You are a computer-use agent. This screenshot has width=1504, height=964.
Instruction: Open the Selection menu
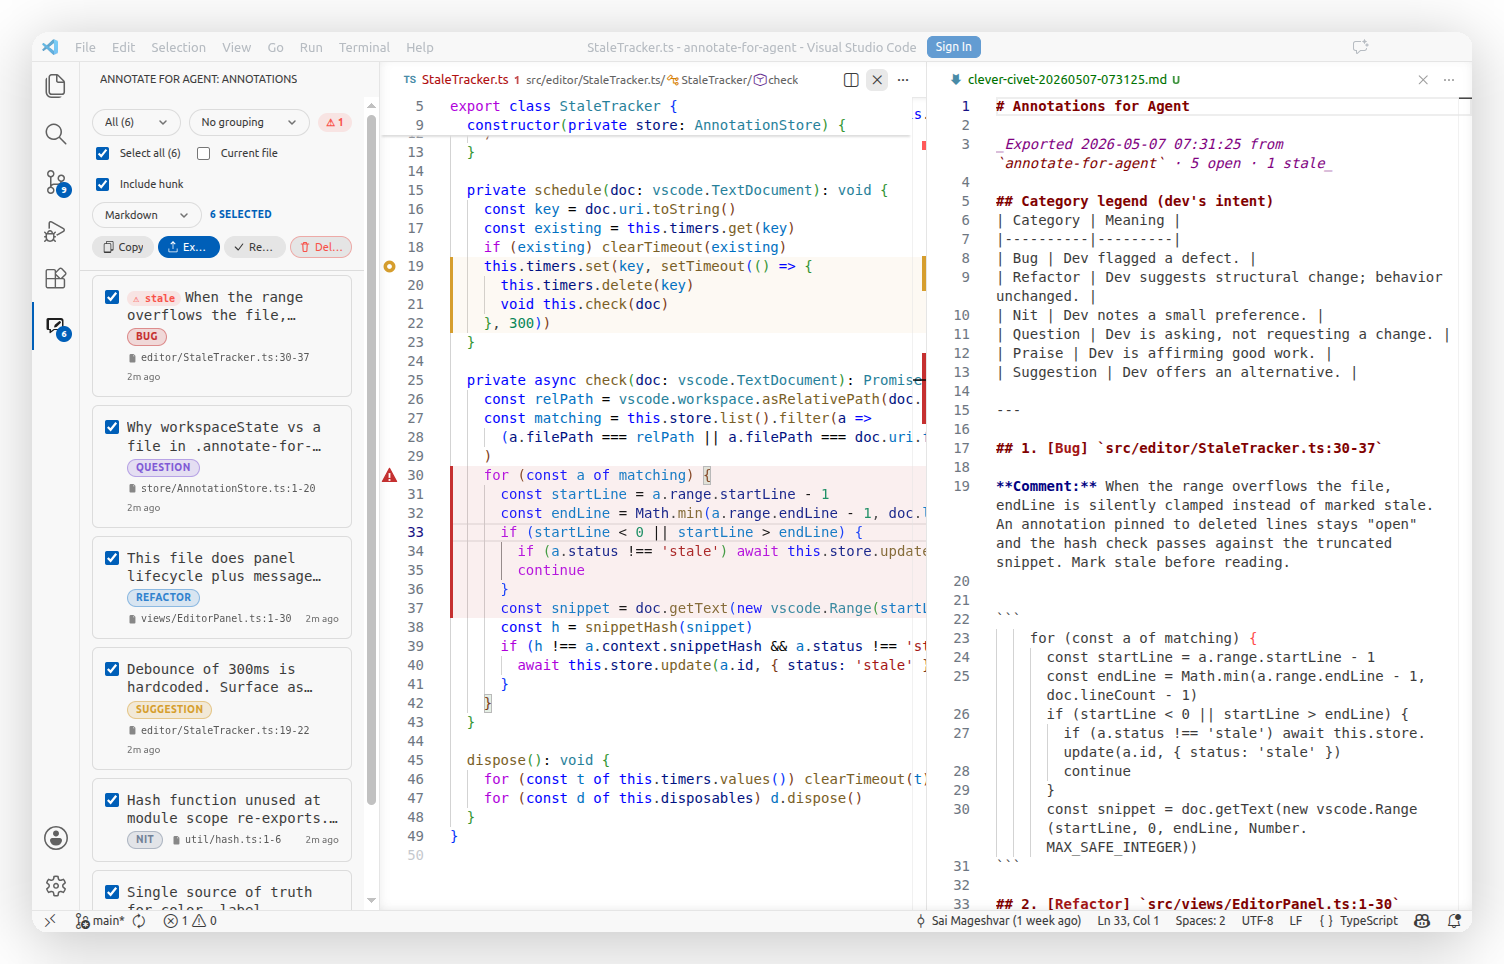pos(178,47)
